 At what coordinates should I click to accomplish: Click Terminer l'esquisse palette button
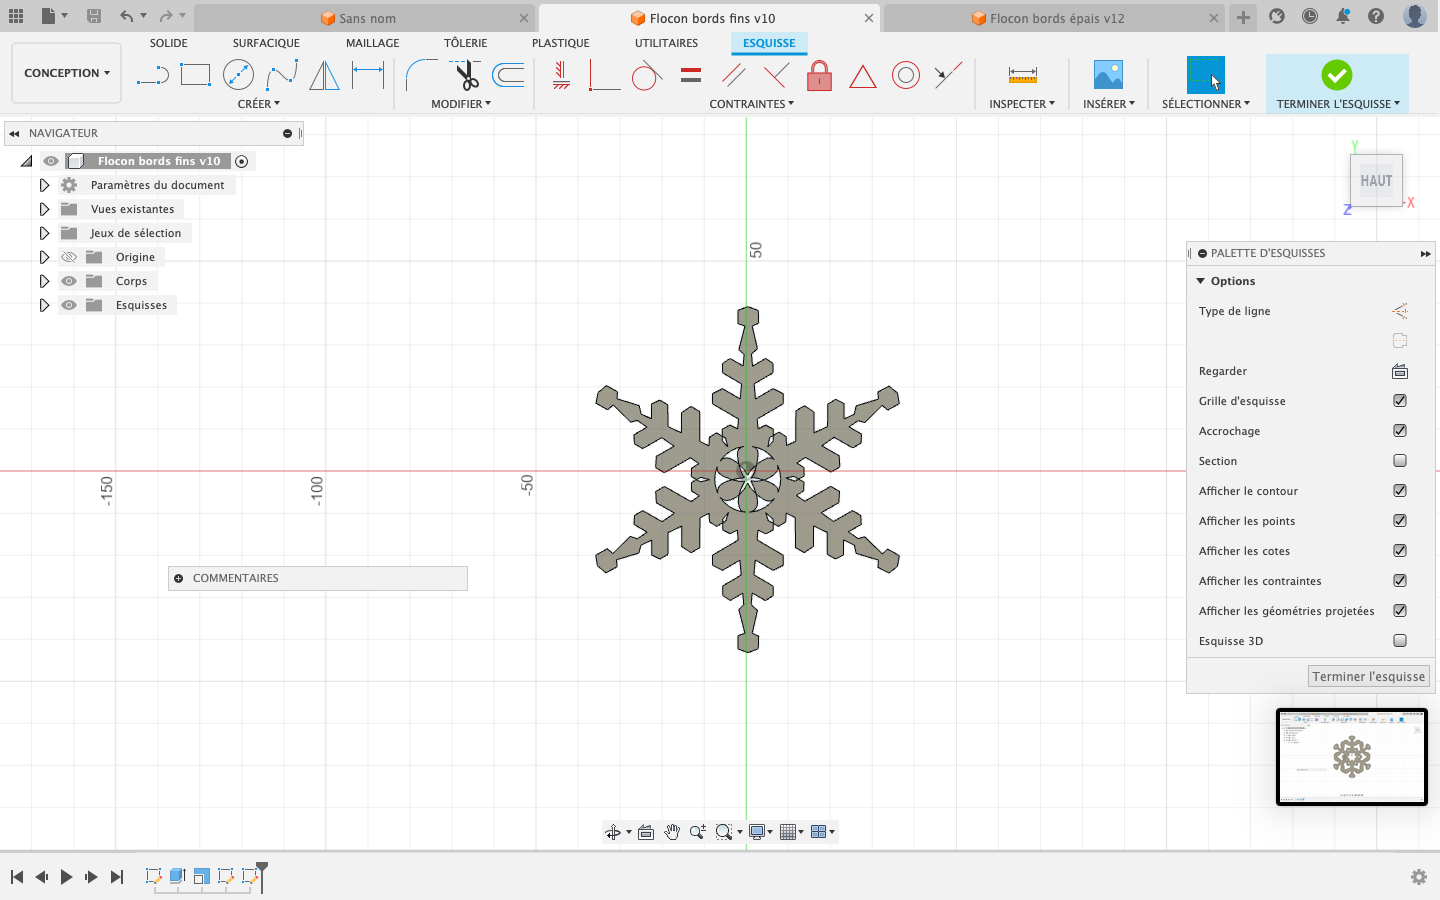click(1369, 677)
